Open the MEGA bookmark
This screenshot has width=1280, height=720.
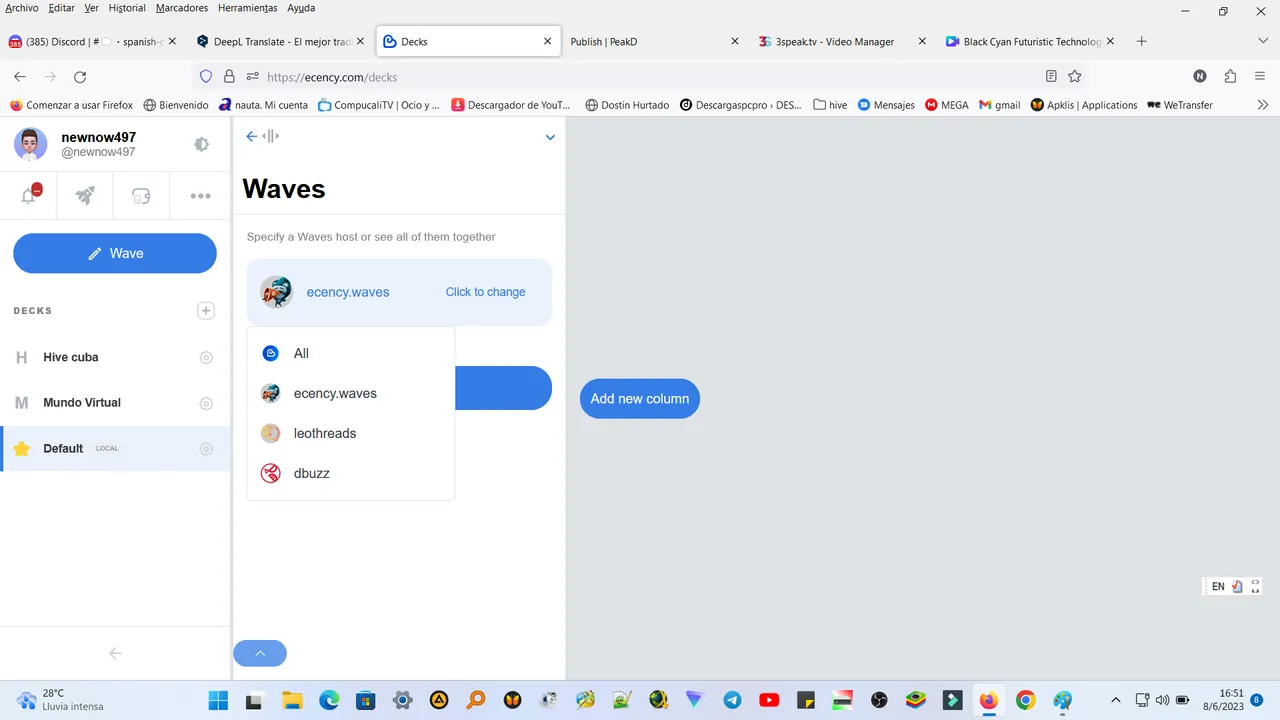[947, 105]
